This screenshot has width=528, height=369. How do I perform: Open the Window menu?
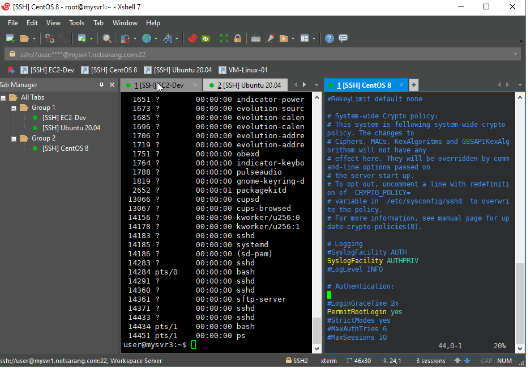125,23
